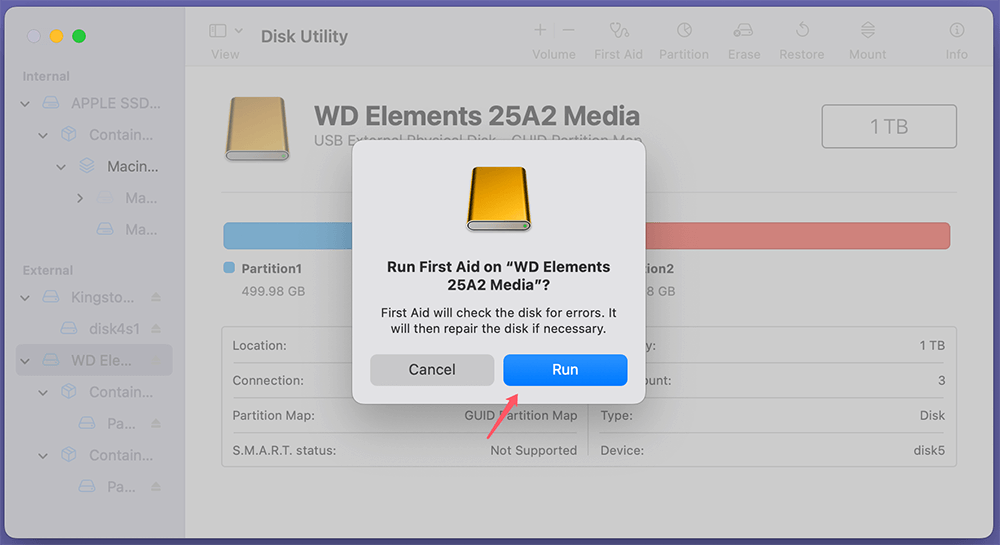Click the Partition1 label
Viewport: 1000px width, 545px height.
coord(272,268)
